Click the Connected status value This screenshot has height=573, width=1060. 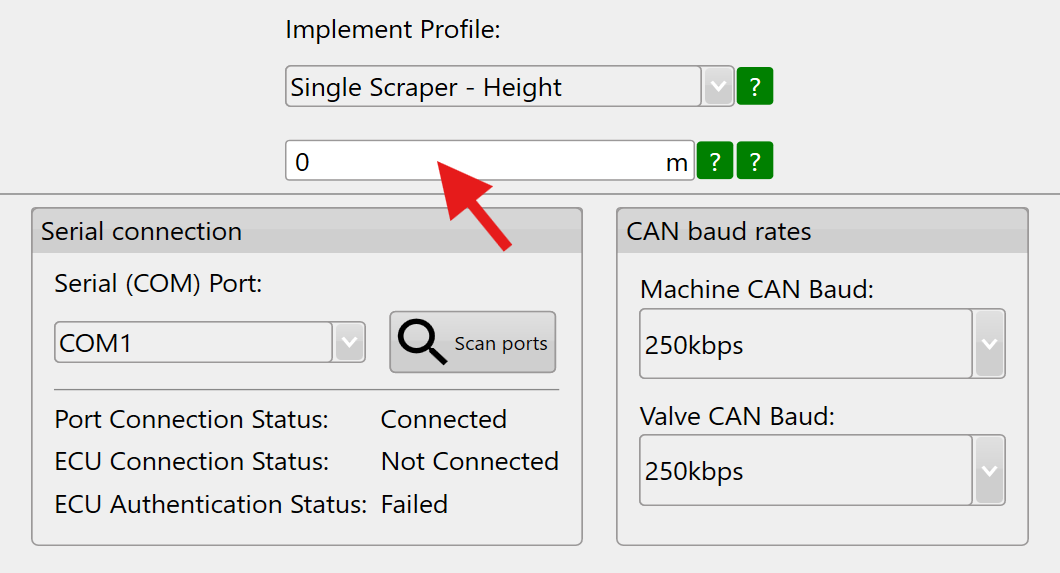coord(443,420)
